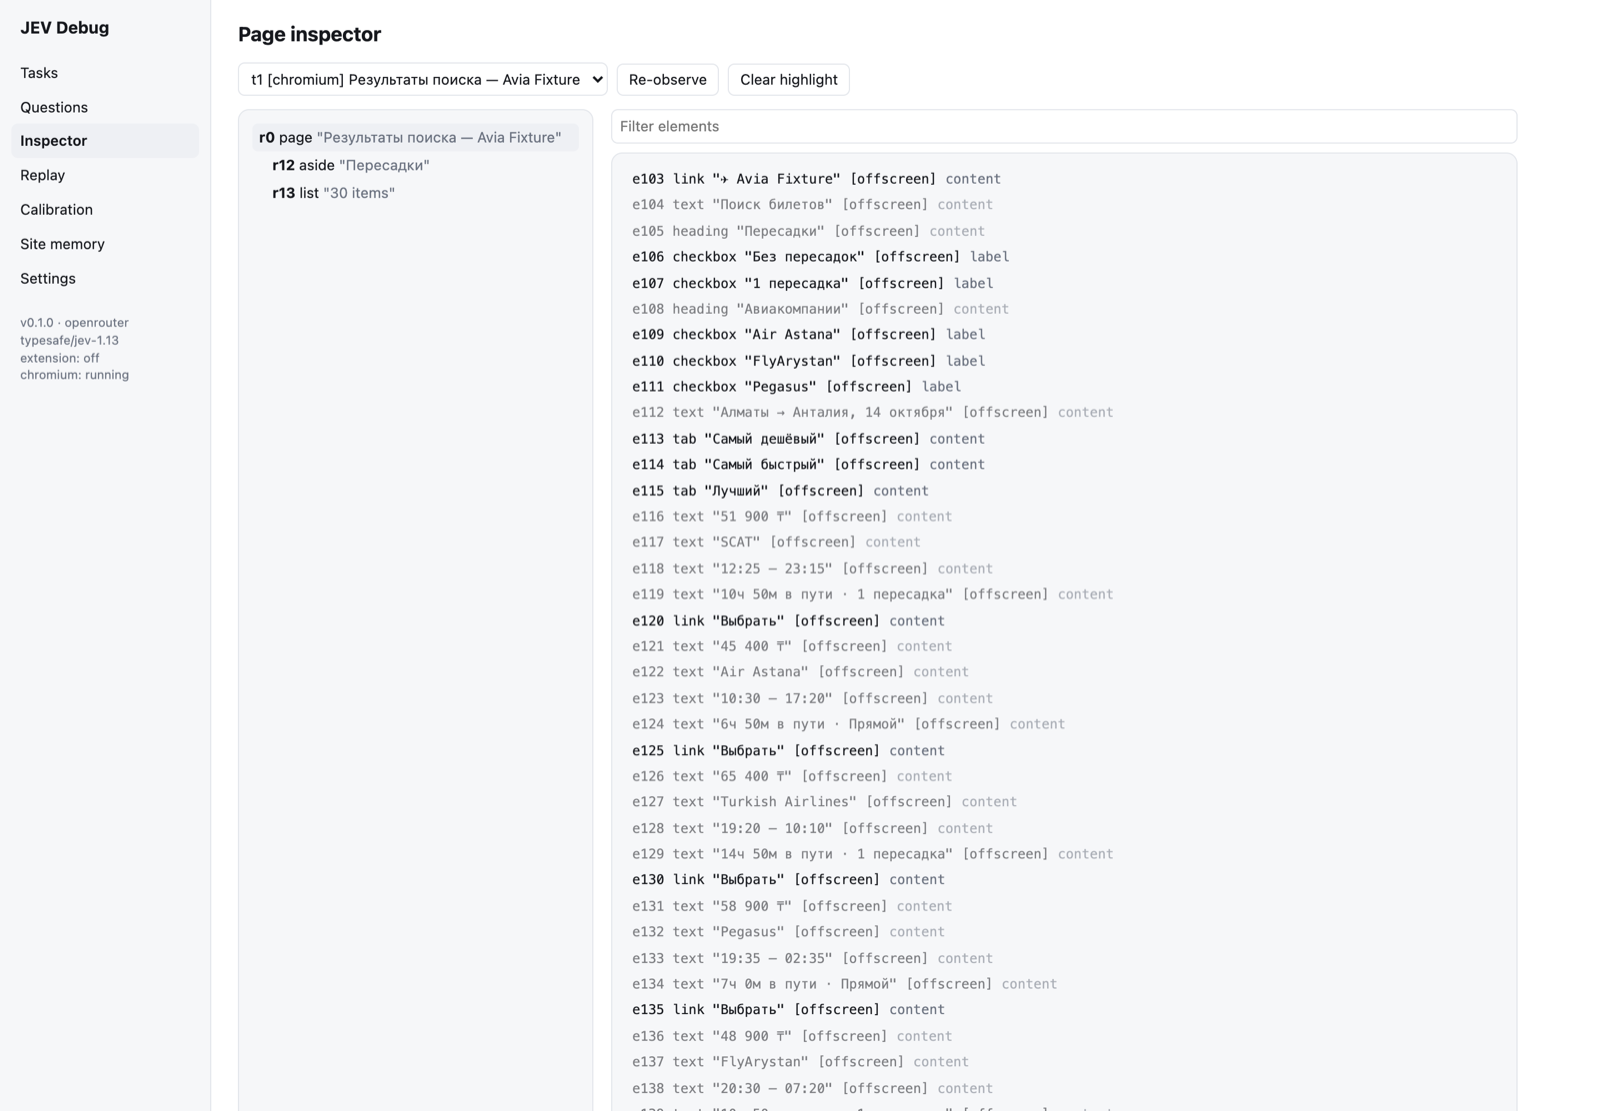Click e114 tab "Самый быстрый" row
1600x1111 pixels.
pos(1064,465)
